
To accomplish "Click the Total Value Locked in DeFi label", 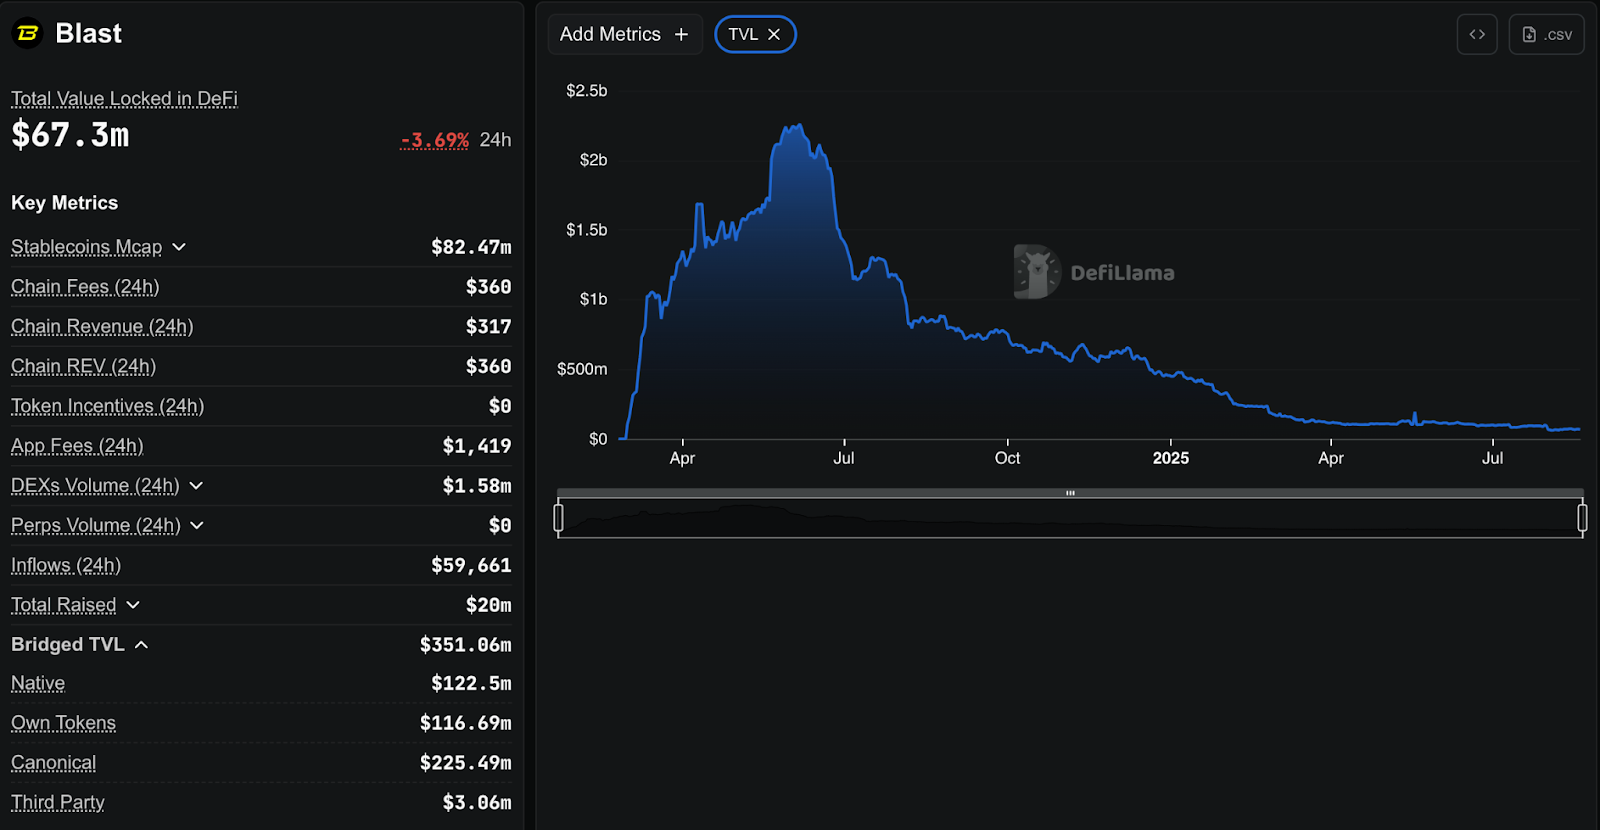I will click(x=124, y=98).
